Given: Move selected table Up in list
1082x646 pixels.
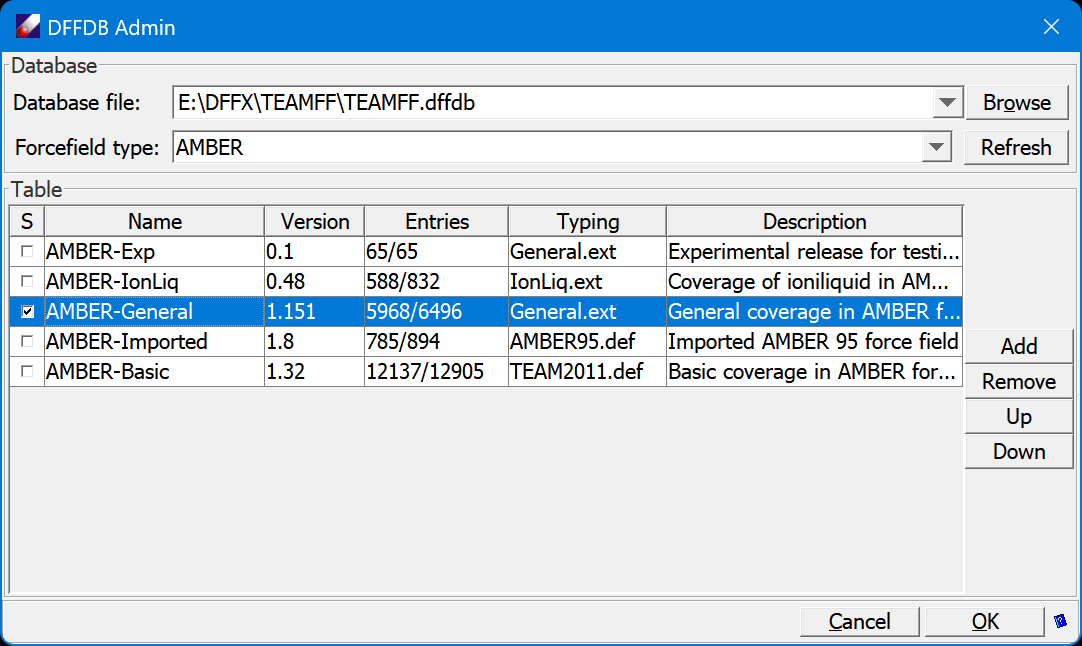Looking at the screenshot, I should pyautogui.click(x=1018, y=416).
